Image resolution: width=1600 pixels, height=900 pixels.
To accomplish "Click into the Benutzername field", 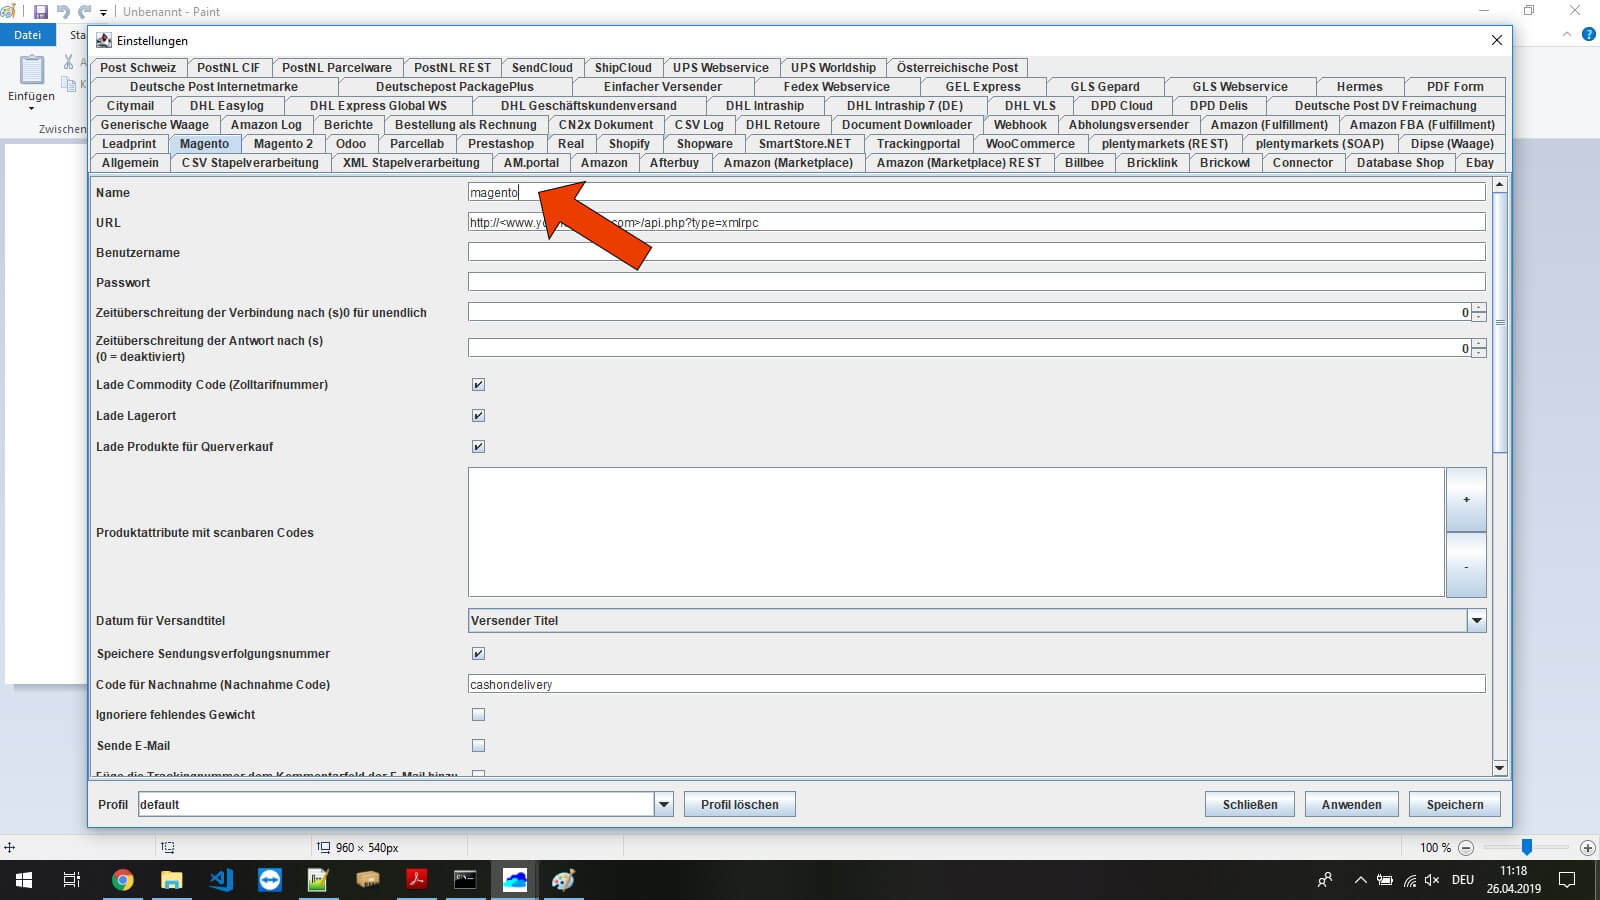I will (x=976, y=252).
